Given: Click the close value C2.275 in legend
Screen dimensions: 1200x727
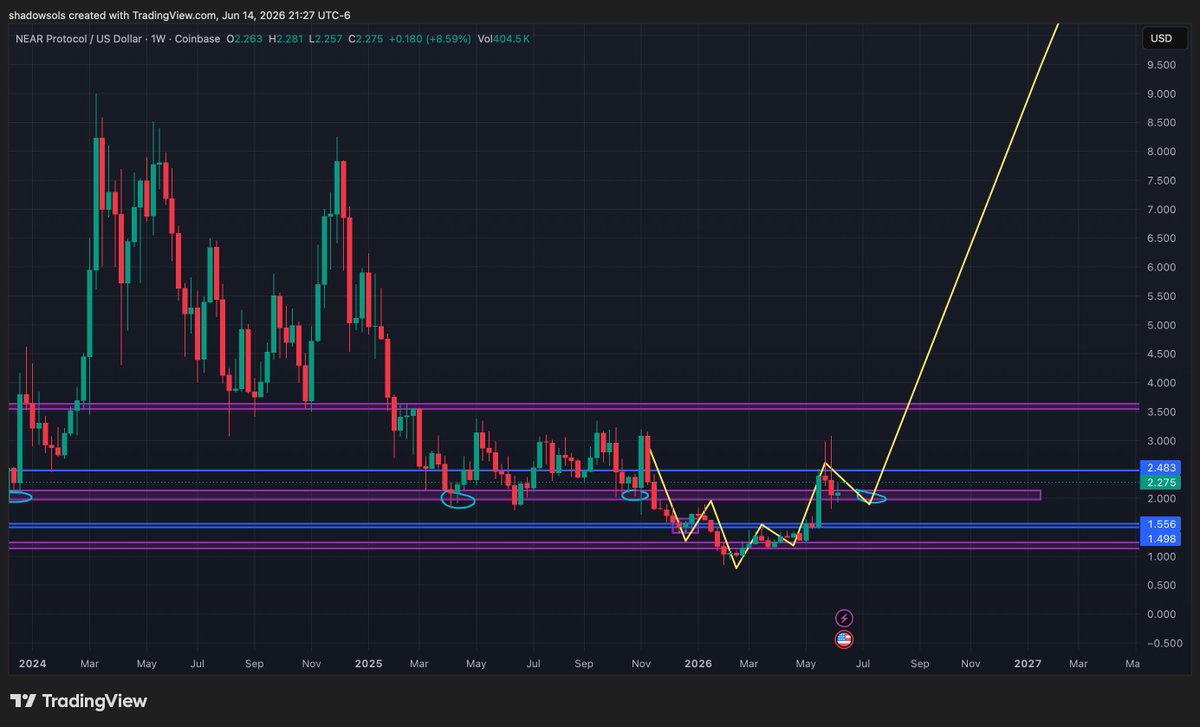Looking at the screenshot, I should (366, 40).
